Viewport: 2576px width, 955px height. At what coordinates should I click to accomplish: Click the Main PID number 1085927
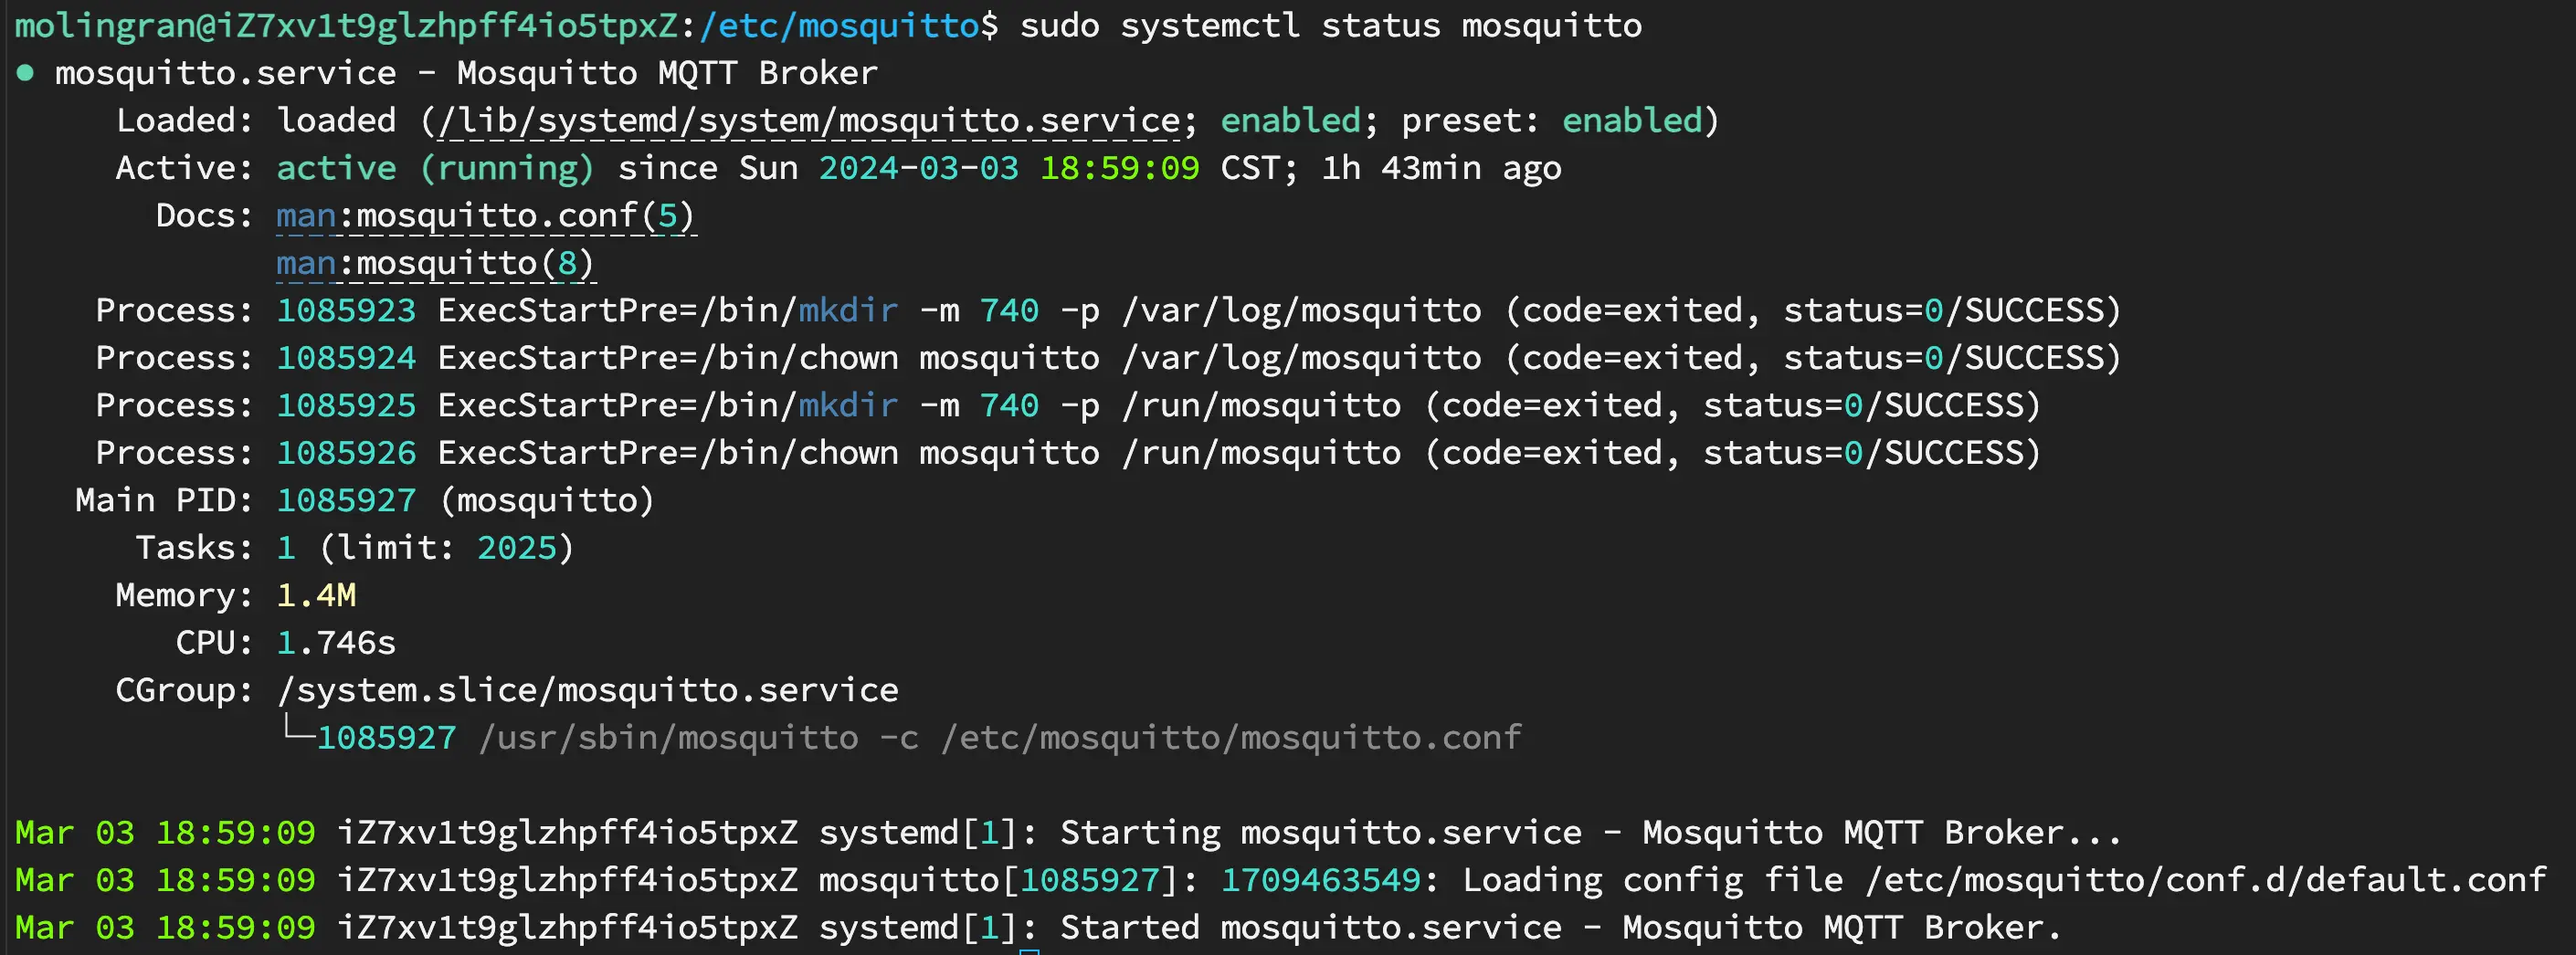346,500
